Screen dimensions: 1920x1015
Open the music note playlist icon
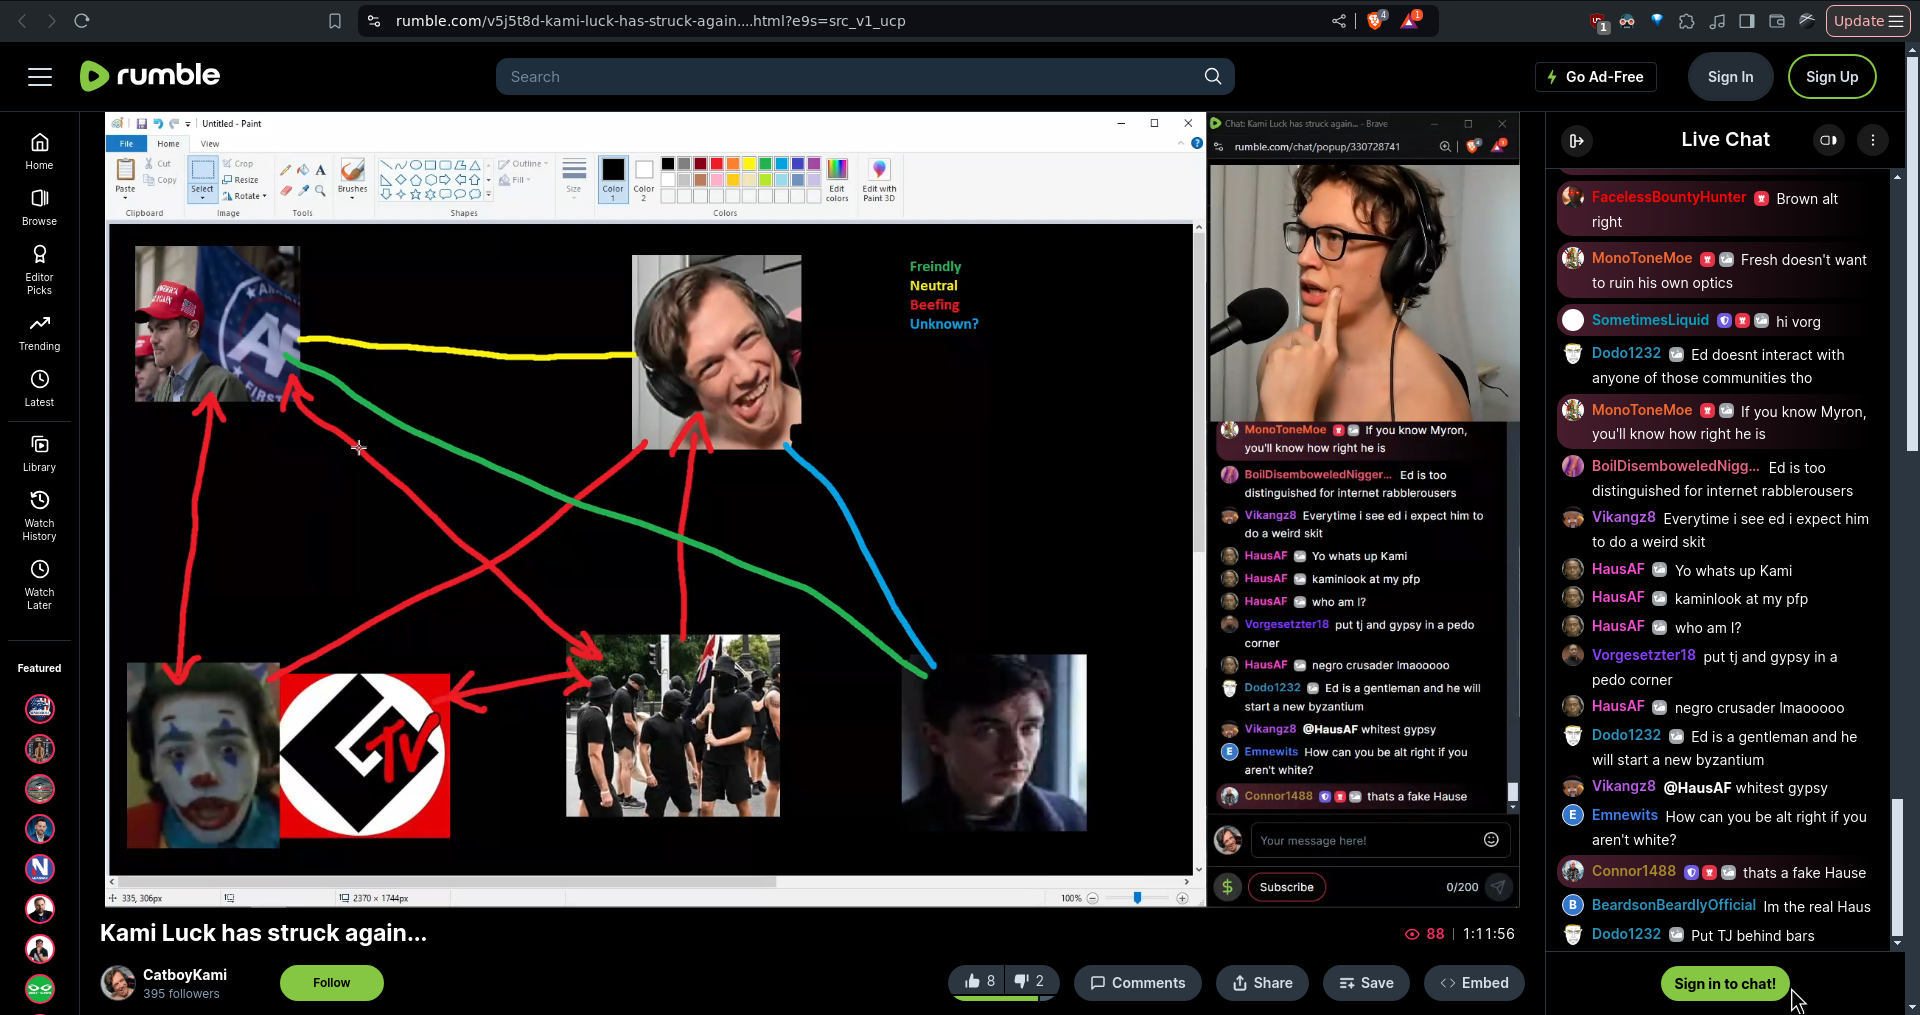1717,20
